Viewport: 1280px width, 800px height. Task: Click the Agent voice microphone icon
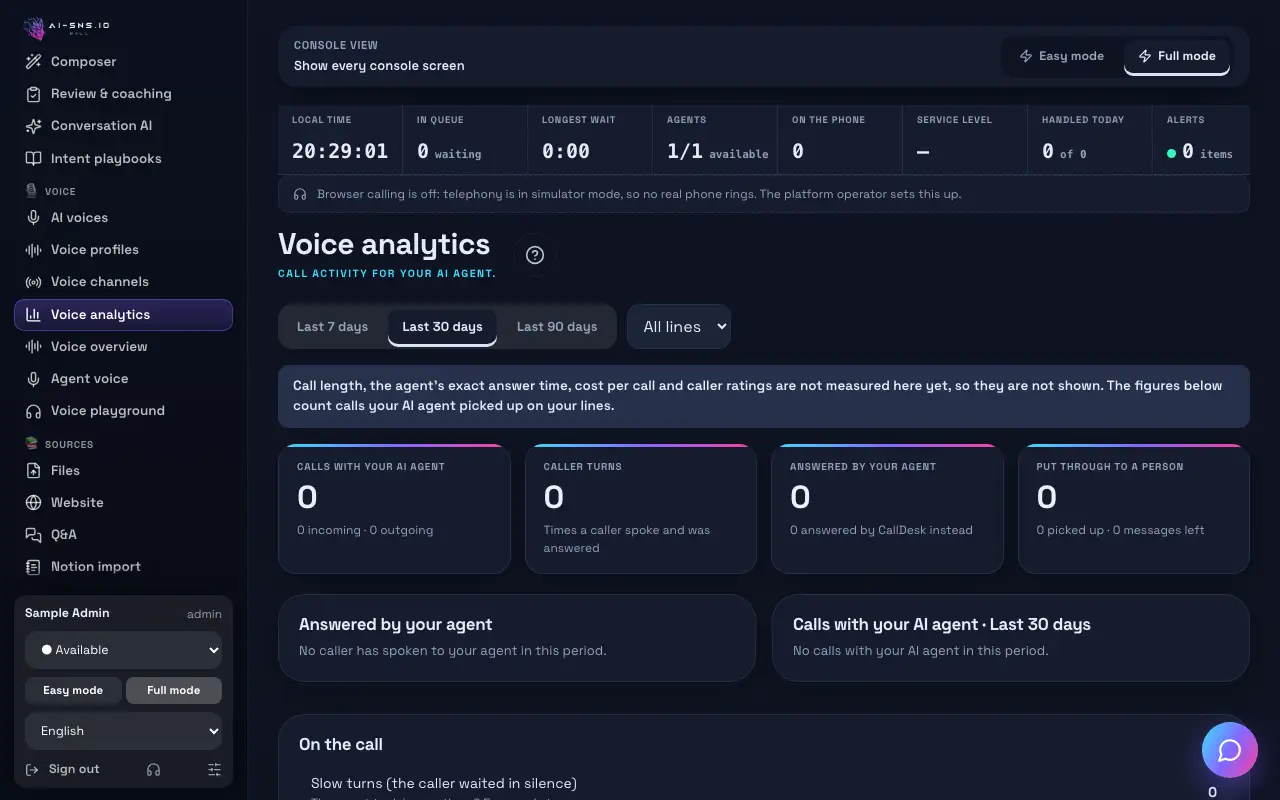tap(33, 379)
